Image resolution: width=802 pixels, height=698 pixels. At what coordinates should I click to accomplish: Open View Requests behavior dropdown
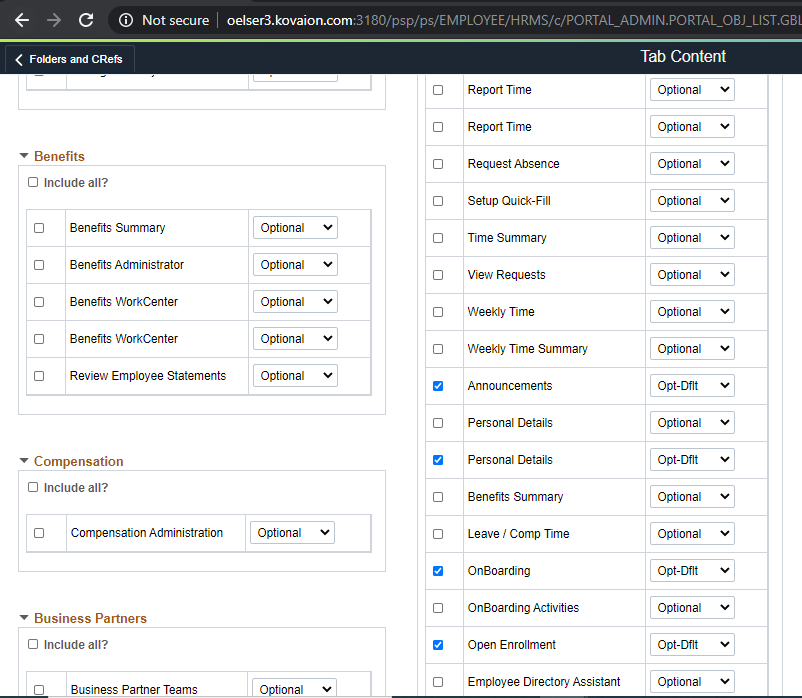point(692,275)
